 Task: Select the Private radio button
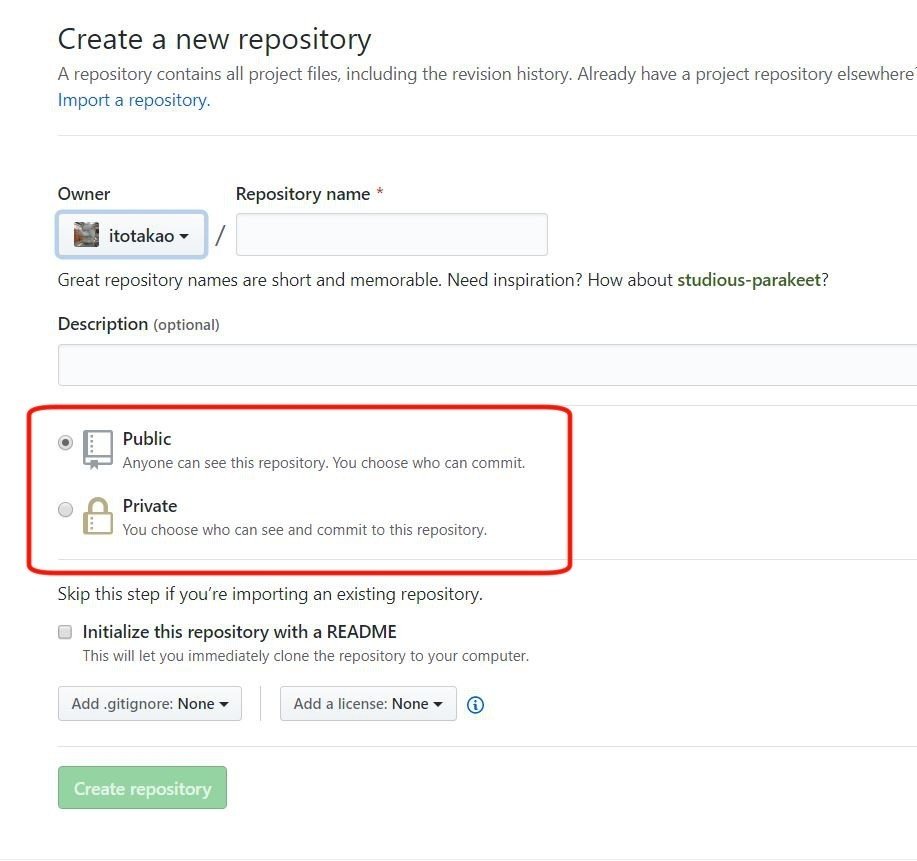[66, 510]
